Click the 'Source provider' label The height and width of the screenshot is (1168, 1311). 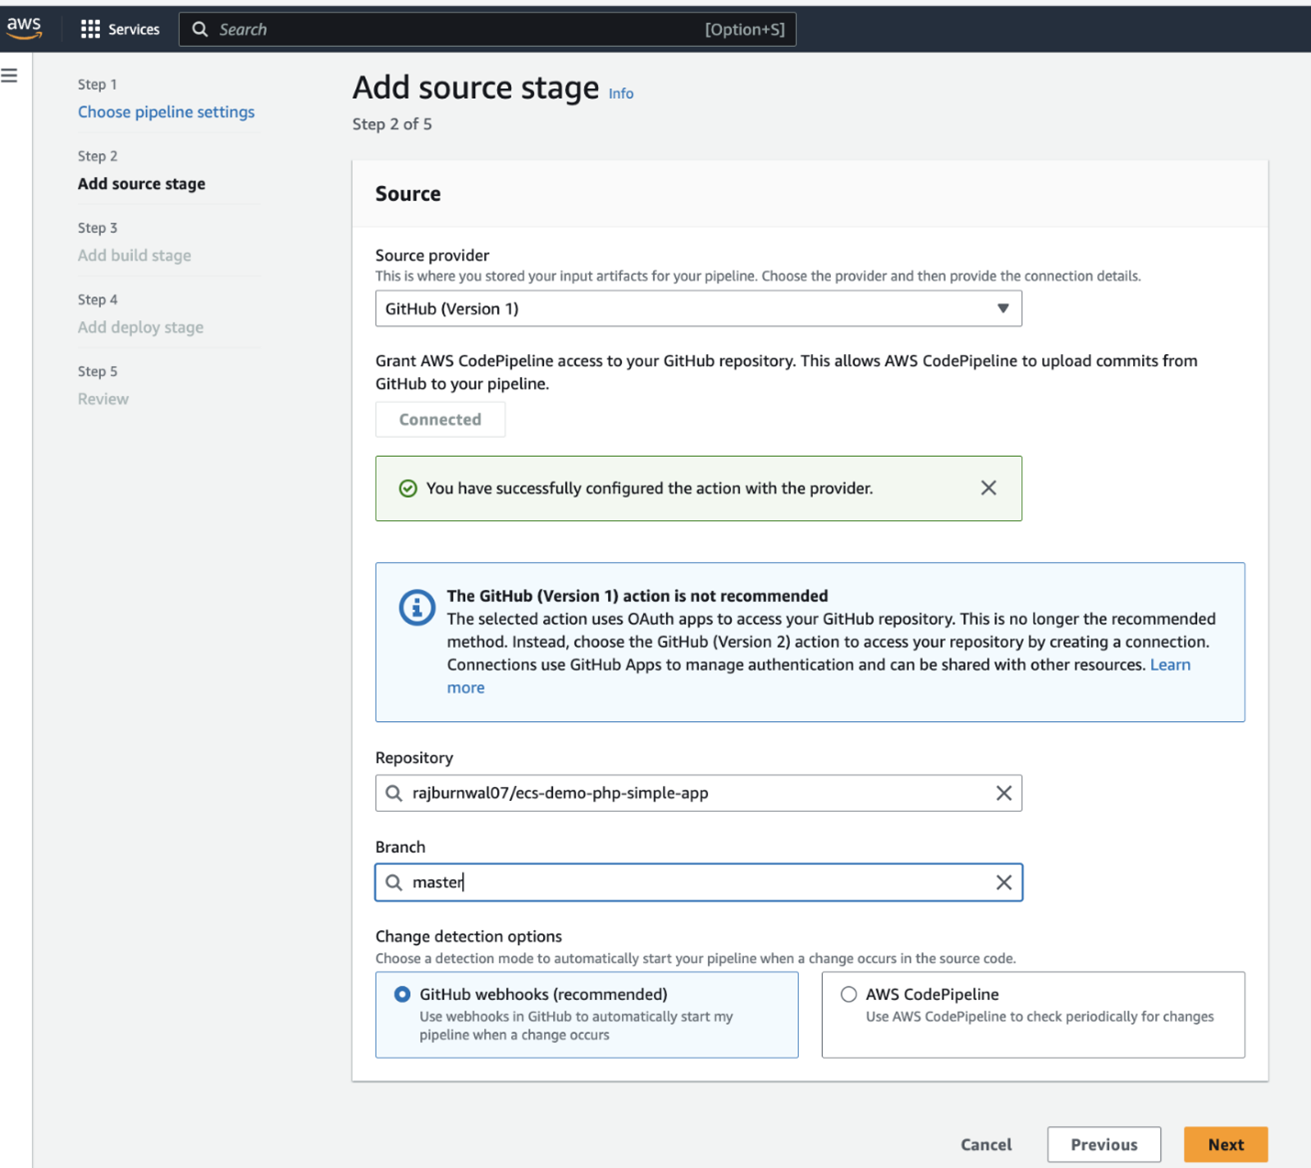(x=432, y=255)
